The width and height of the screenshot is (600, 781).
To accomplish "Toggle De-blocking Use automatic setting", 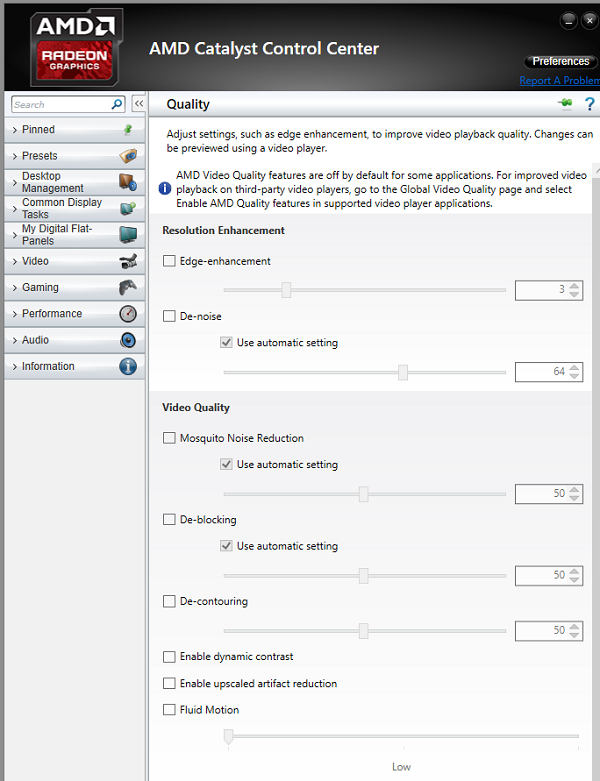I will (227, 546).
